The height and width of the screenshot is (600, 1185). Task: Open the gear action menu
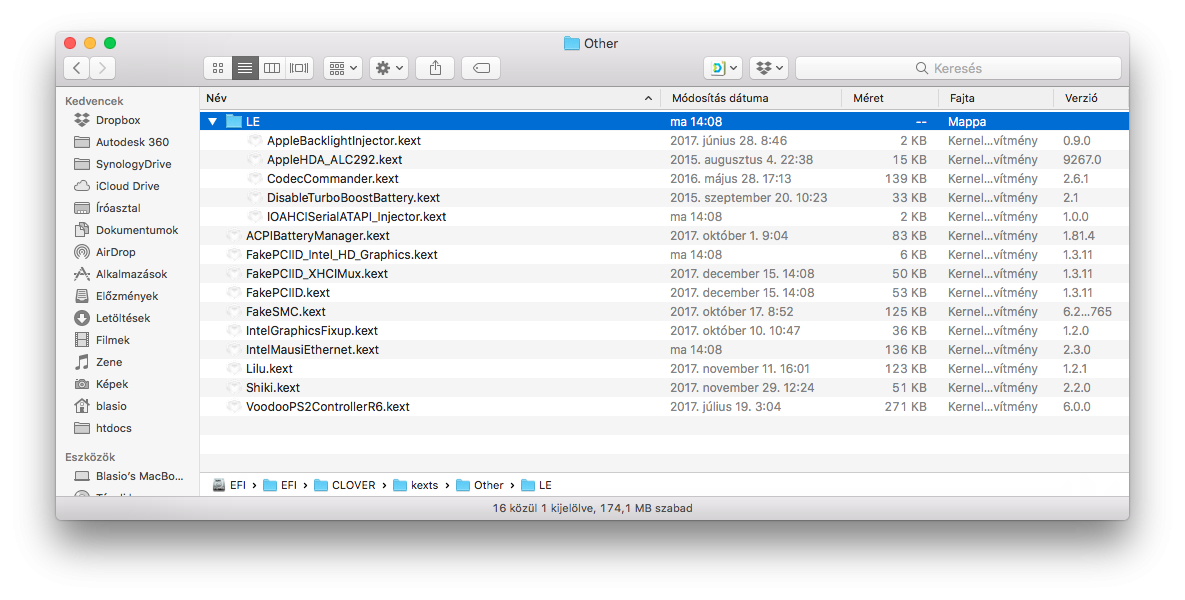(x=389, y=68)
